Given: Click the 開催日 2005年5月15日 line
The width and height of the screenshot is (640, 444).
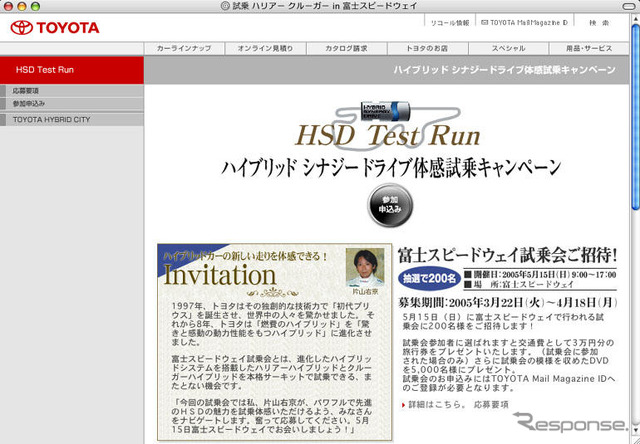Looking at the screenshot, I should point(540,275).
